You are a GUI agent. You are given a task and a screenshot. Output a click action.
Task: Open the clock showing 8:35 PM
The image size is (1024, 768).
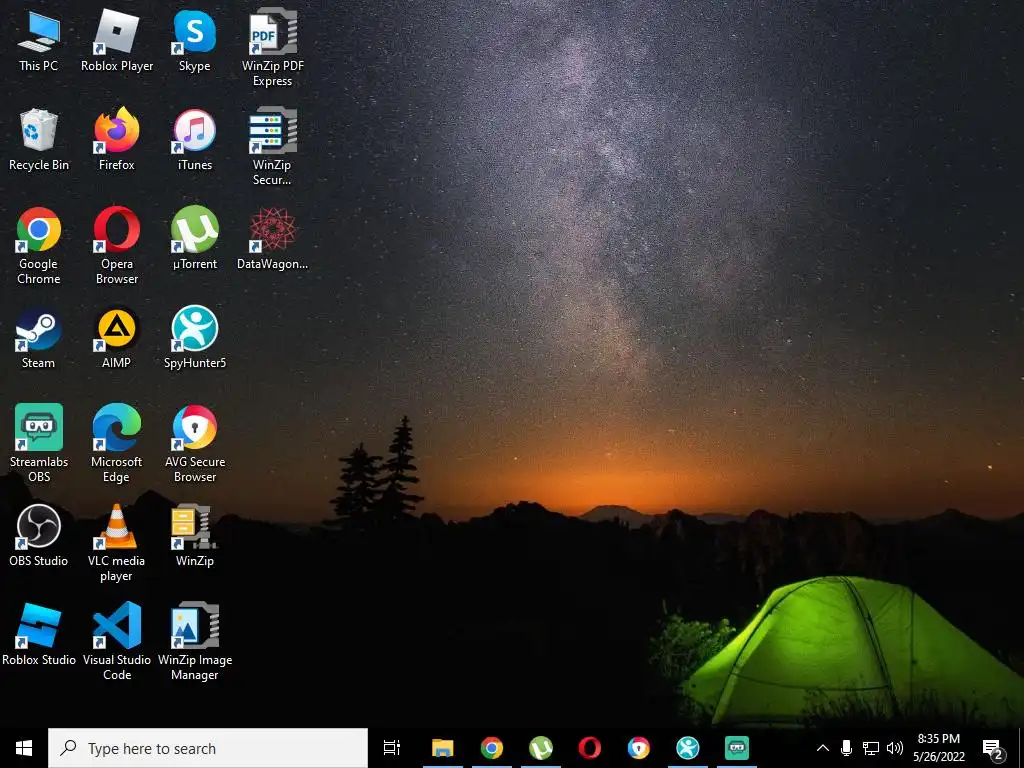[x=939, y=748]
